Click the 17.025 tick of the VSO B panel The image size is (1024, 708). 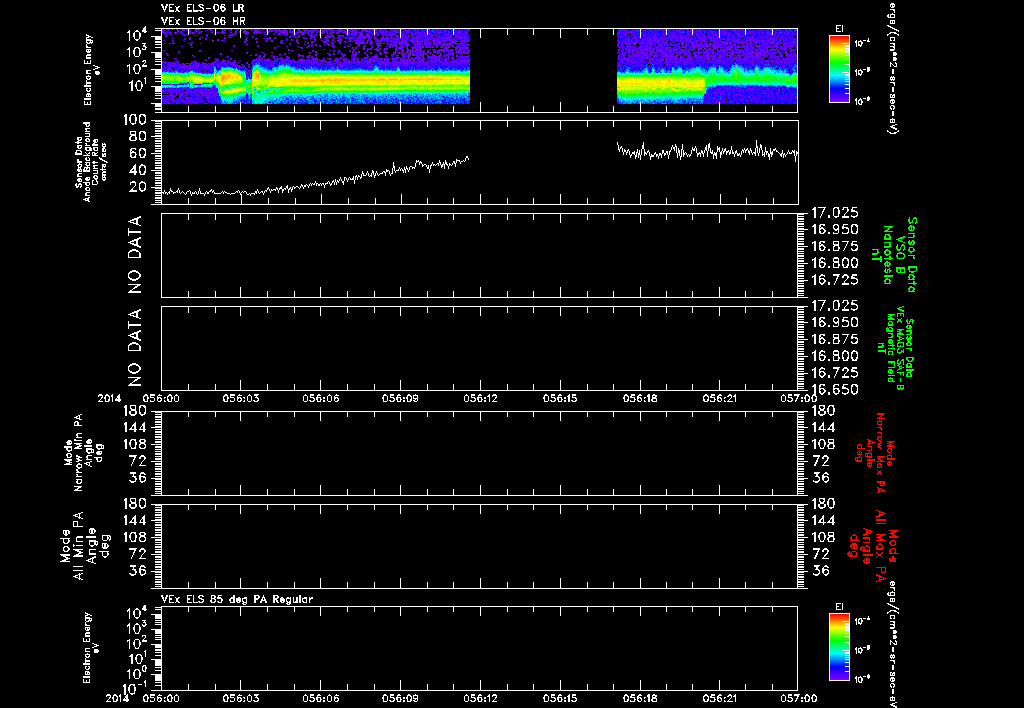834,213
